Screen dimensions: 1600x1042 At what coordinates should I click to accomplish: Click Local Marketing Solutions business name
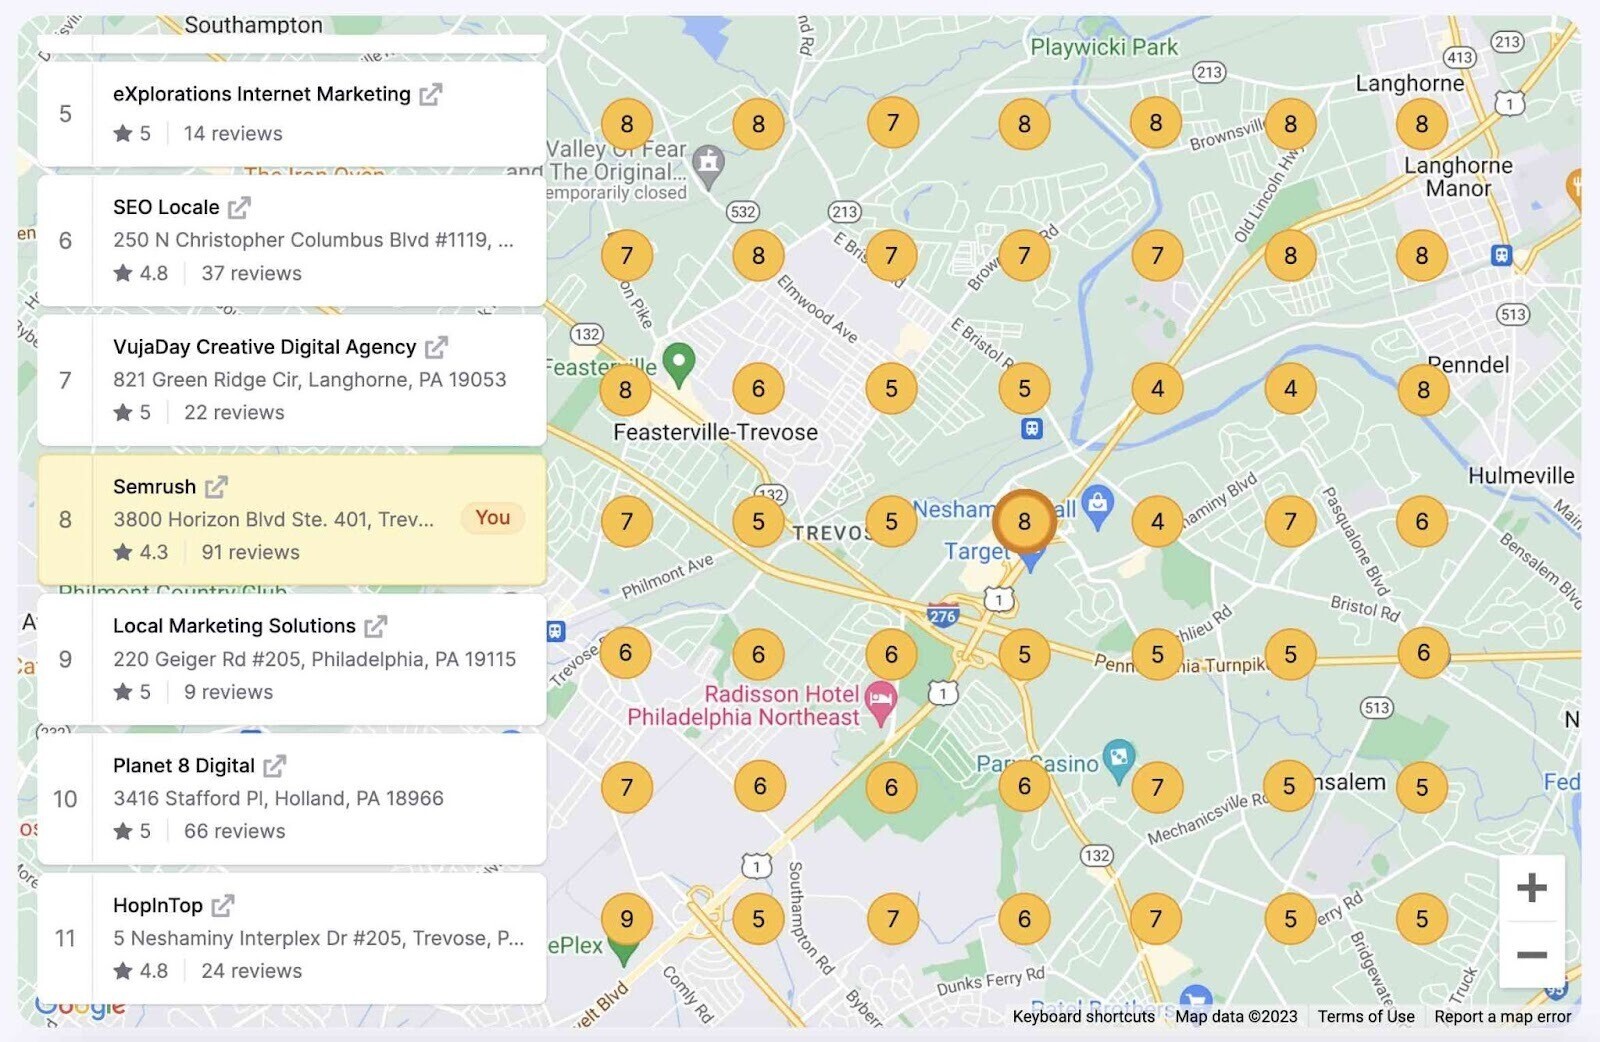(x=234, y=626)
